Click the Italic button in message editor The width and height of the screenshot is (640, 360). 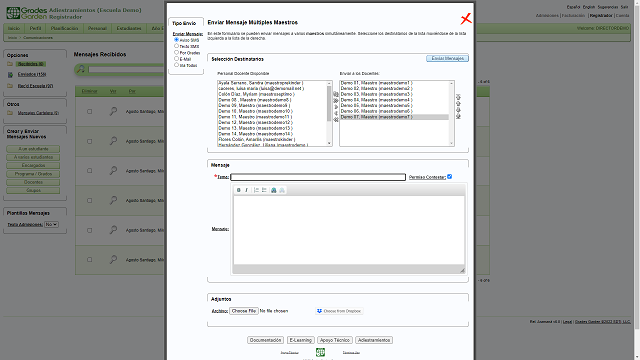(x=247, y=190)
